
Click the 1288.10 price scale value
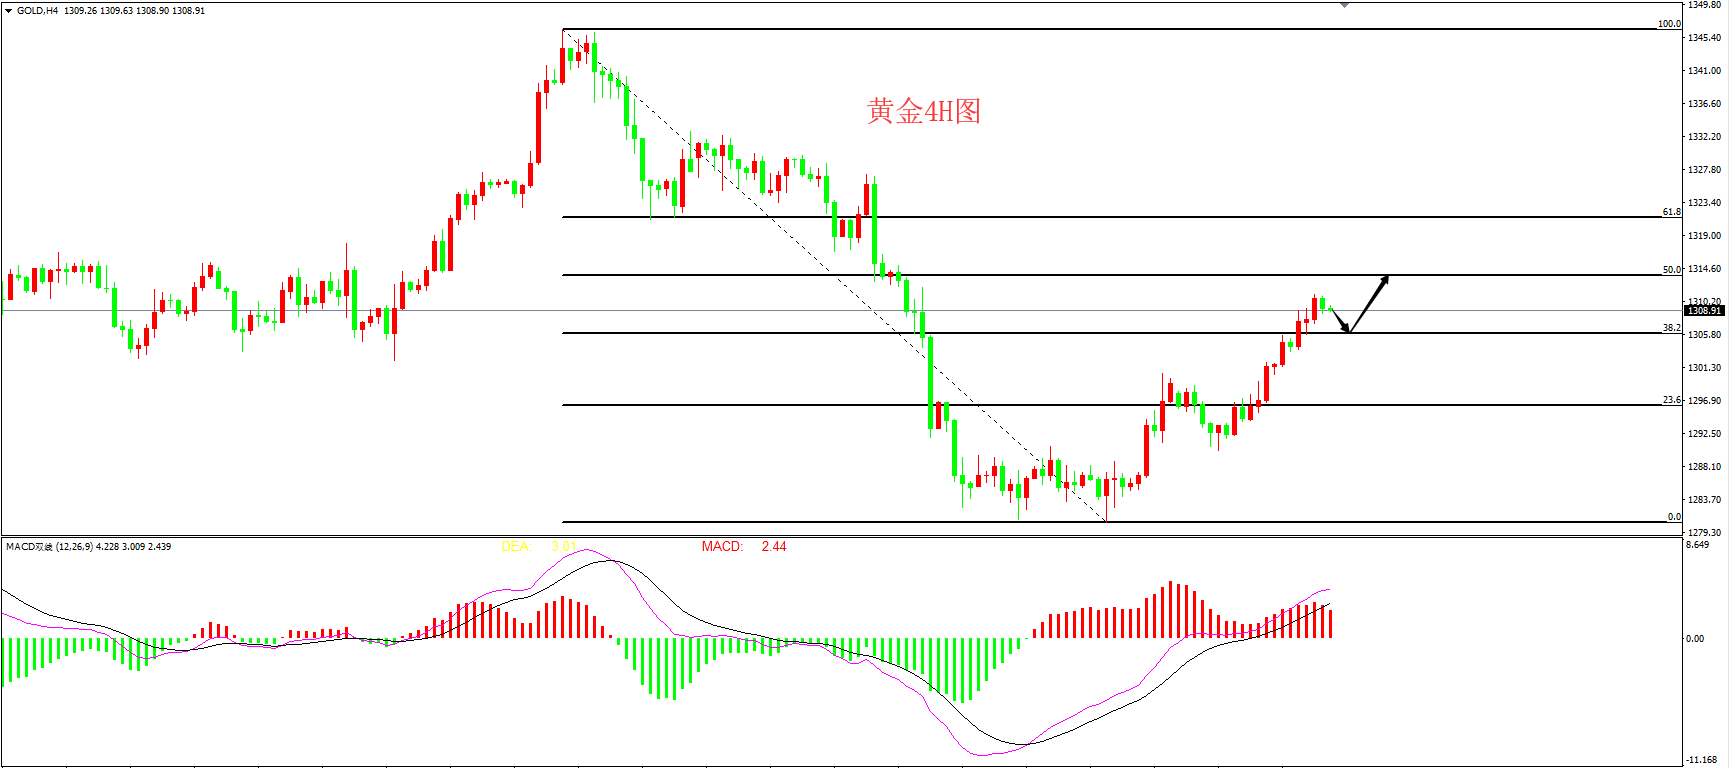pos(1705,467)
